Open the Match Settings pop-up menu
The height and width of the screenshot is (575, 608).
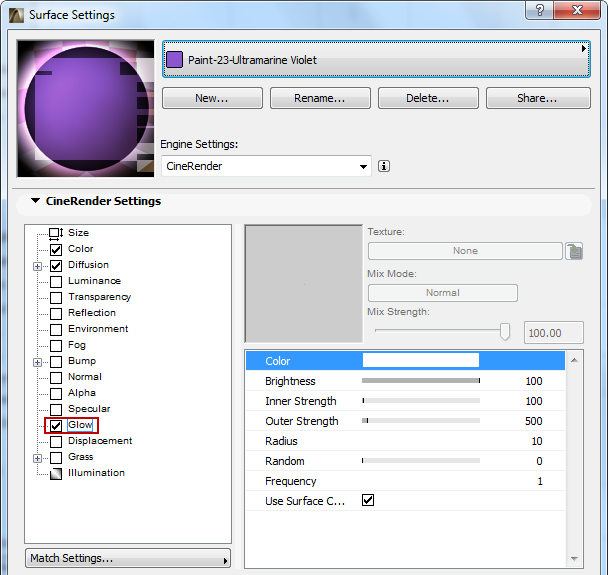(128, 558)
